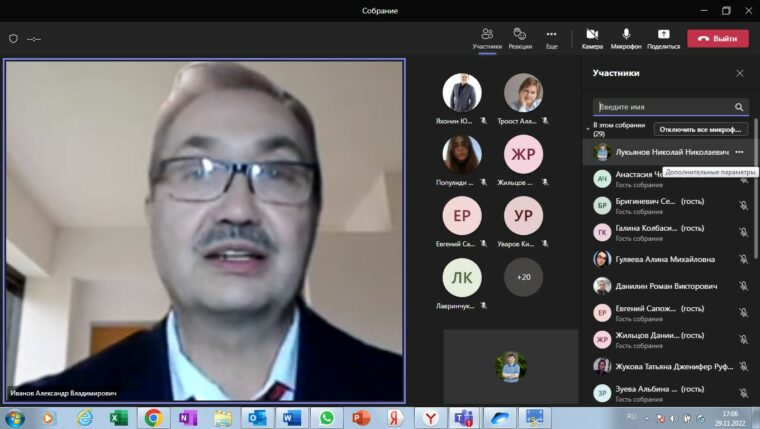Click the muted mic icon next to Галина Колбаси
760x429 pixels.
(x=743, y=232)
